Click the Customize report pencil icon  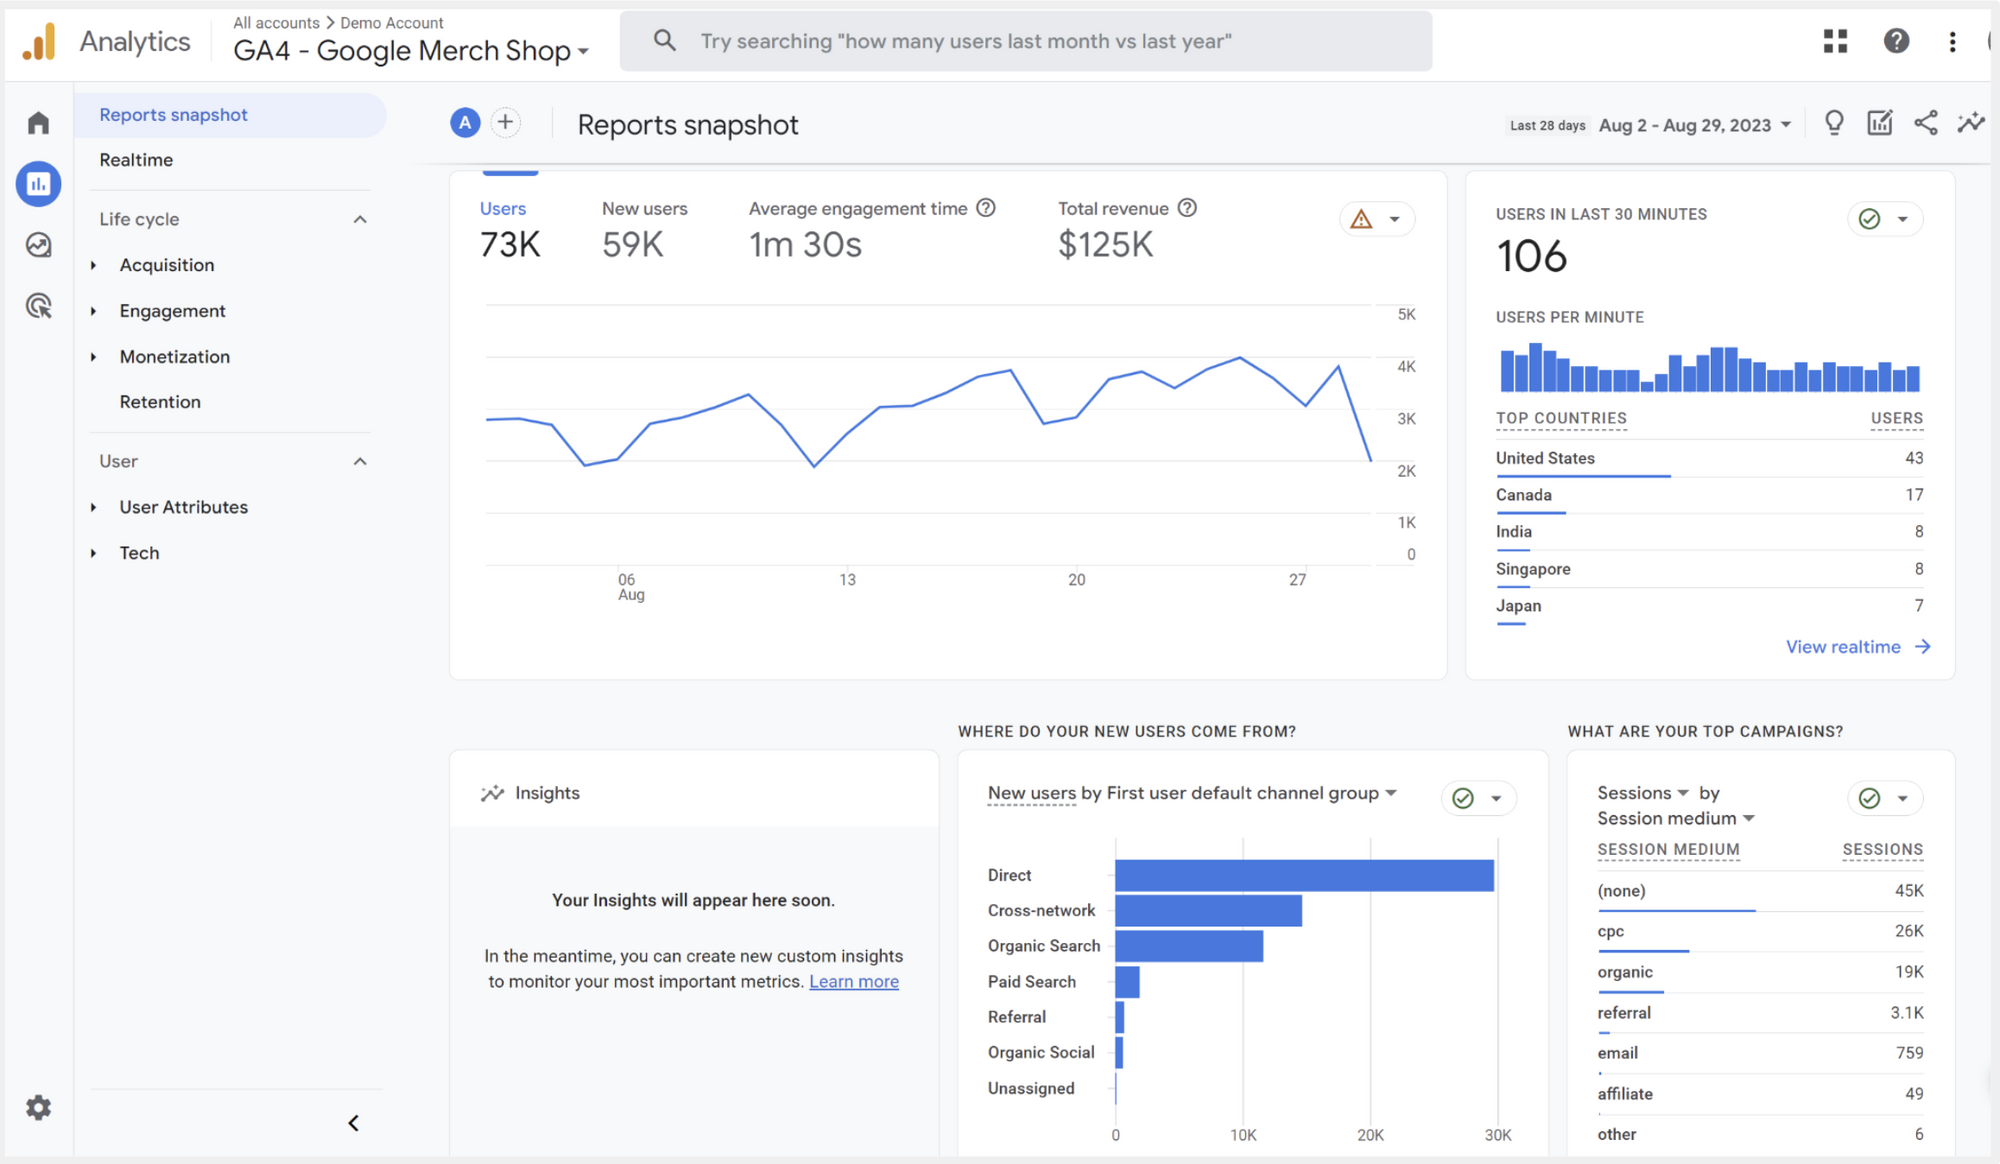(1879, 124)
